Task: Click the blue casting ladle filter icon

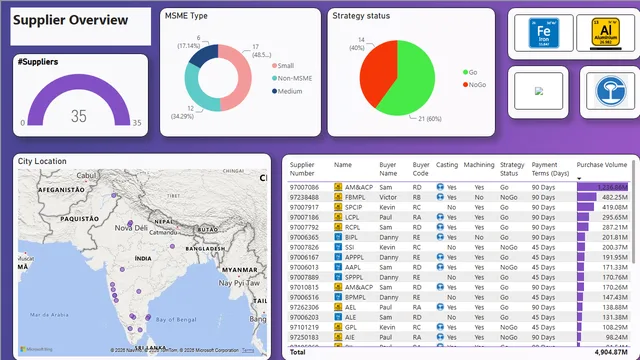Action: pyautogui.click(x=611, y=91)
